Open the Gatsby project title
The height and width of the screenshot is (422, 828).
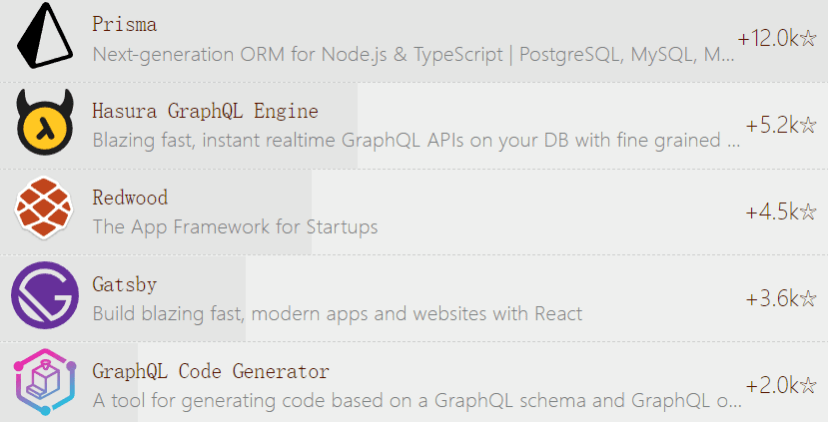pyautogui.click(x=125, y=285)
